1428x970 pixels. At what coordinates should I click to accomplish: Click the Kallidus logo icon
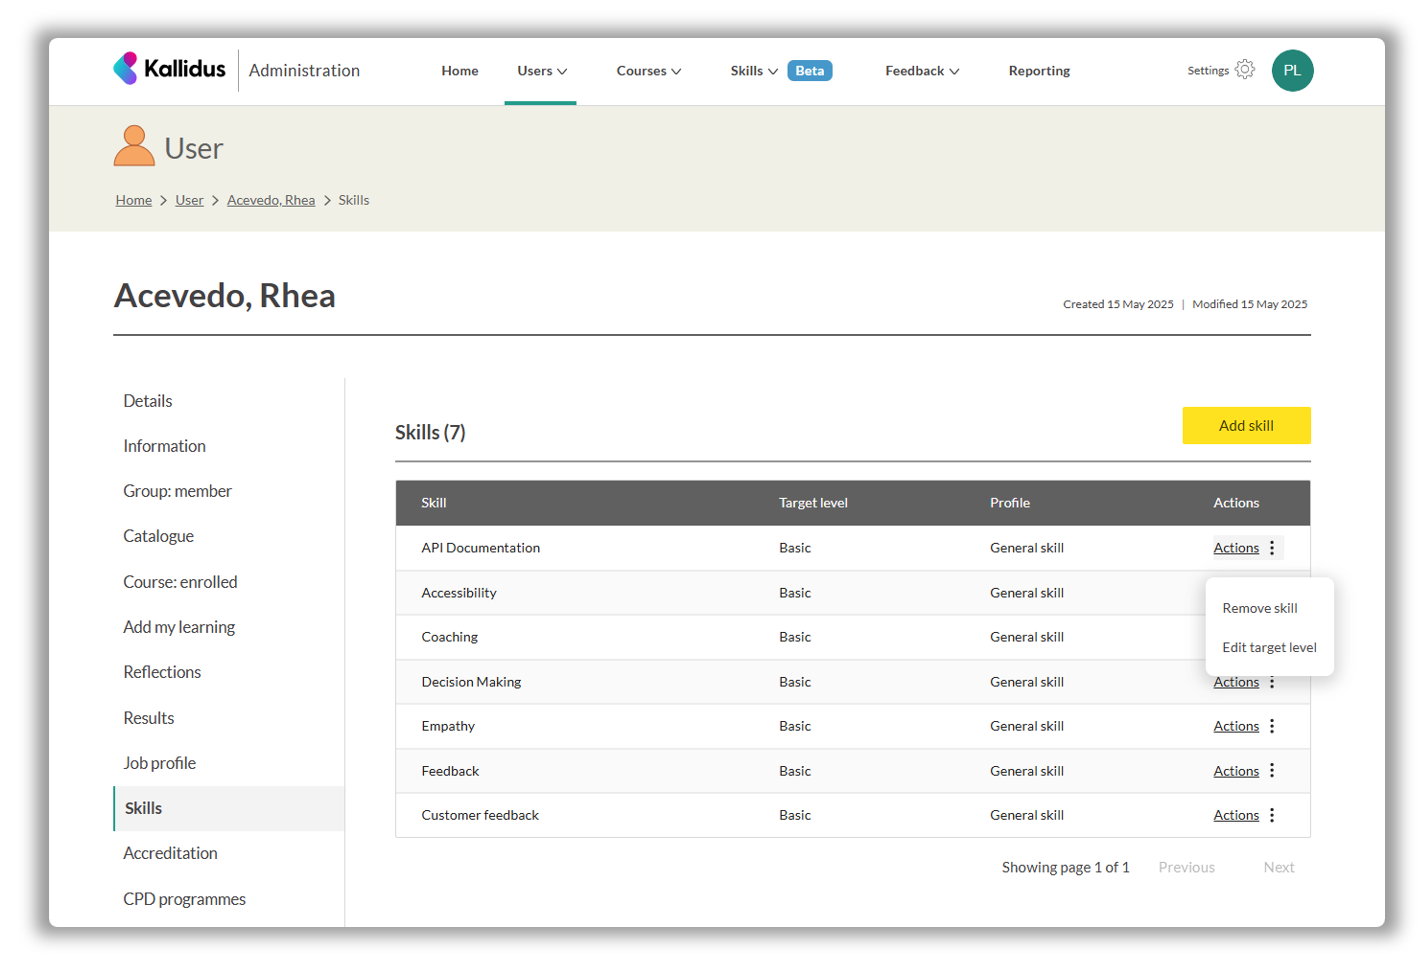click(126, 68)
